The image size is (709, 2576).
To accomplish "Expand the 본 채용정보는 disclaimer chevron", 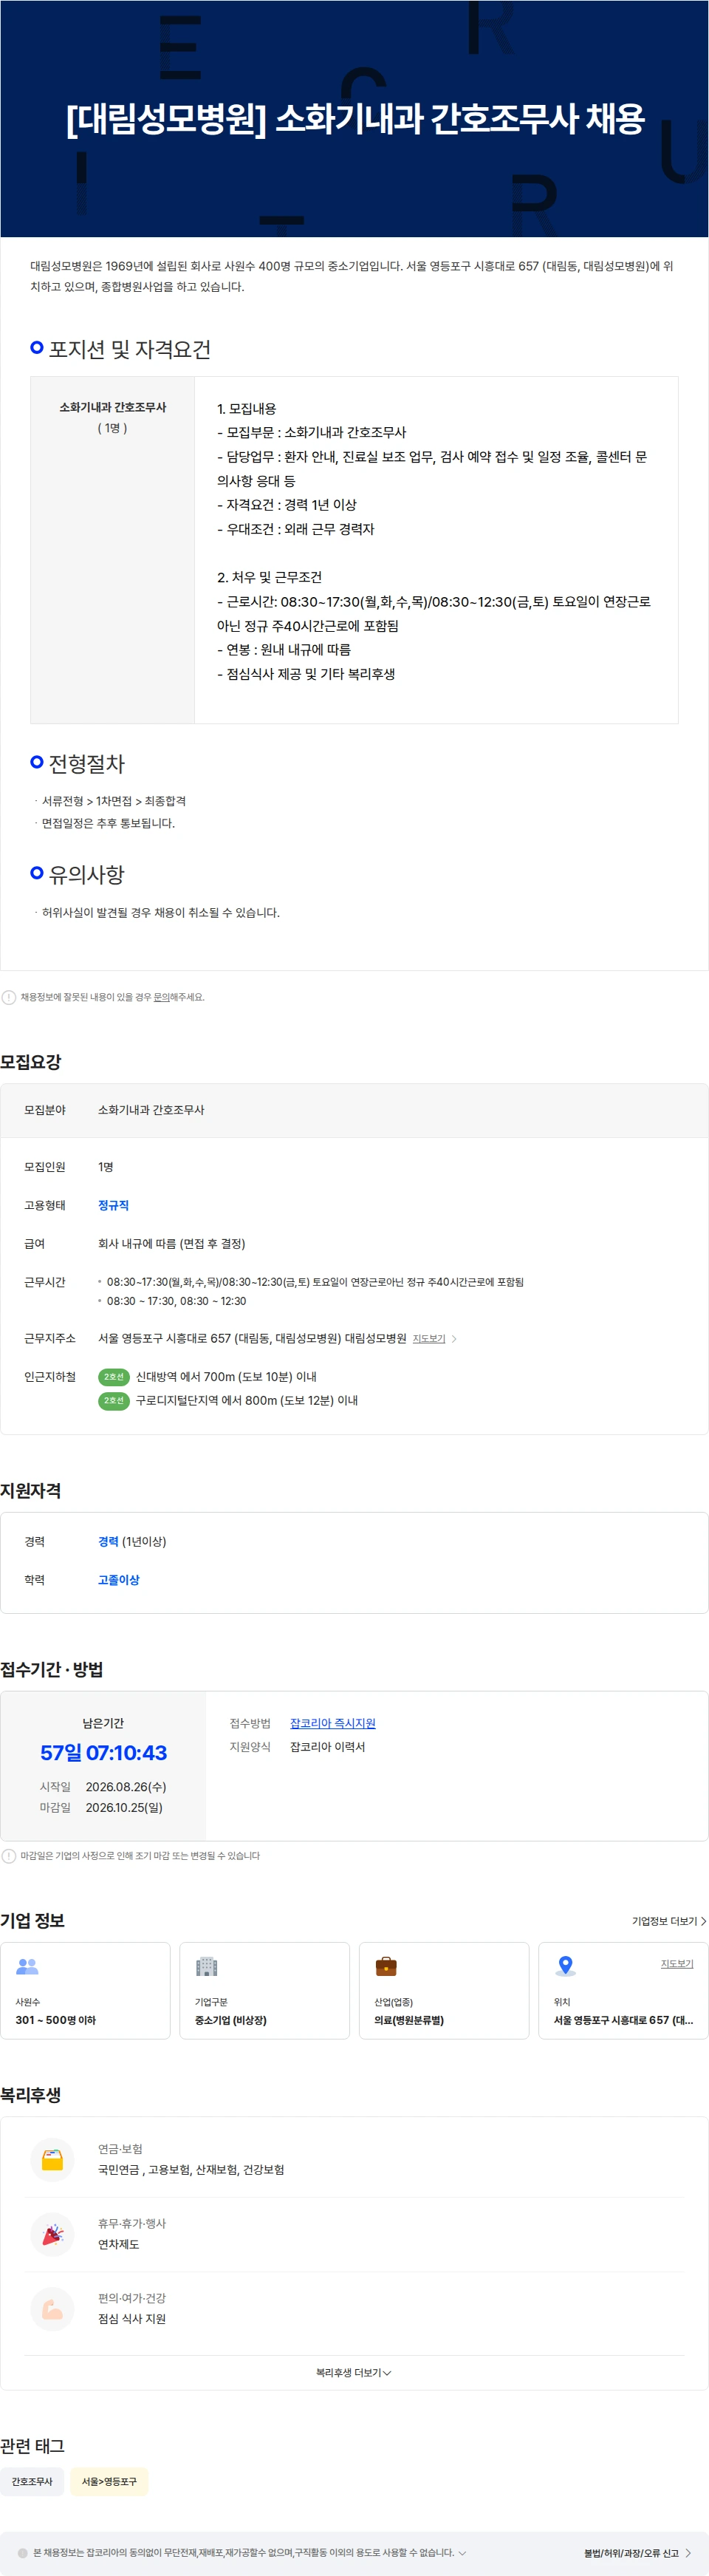I will (462, 2553).
